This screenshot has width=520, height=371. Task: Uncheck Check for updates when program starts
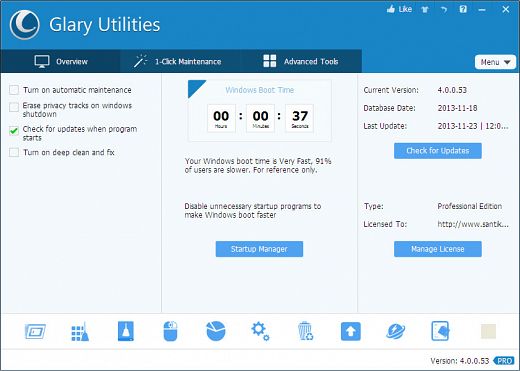[x=14, y=131]
